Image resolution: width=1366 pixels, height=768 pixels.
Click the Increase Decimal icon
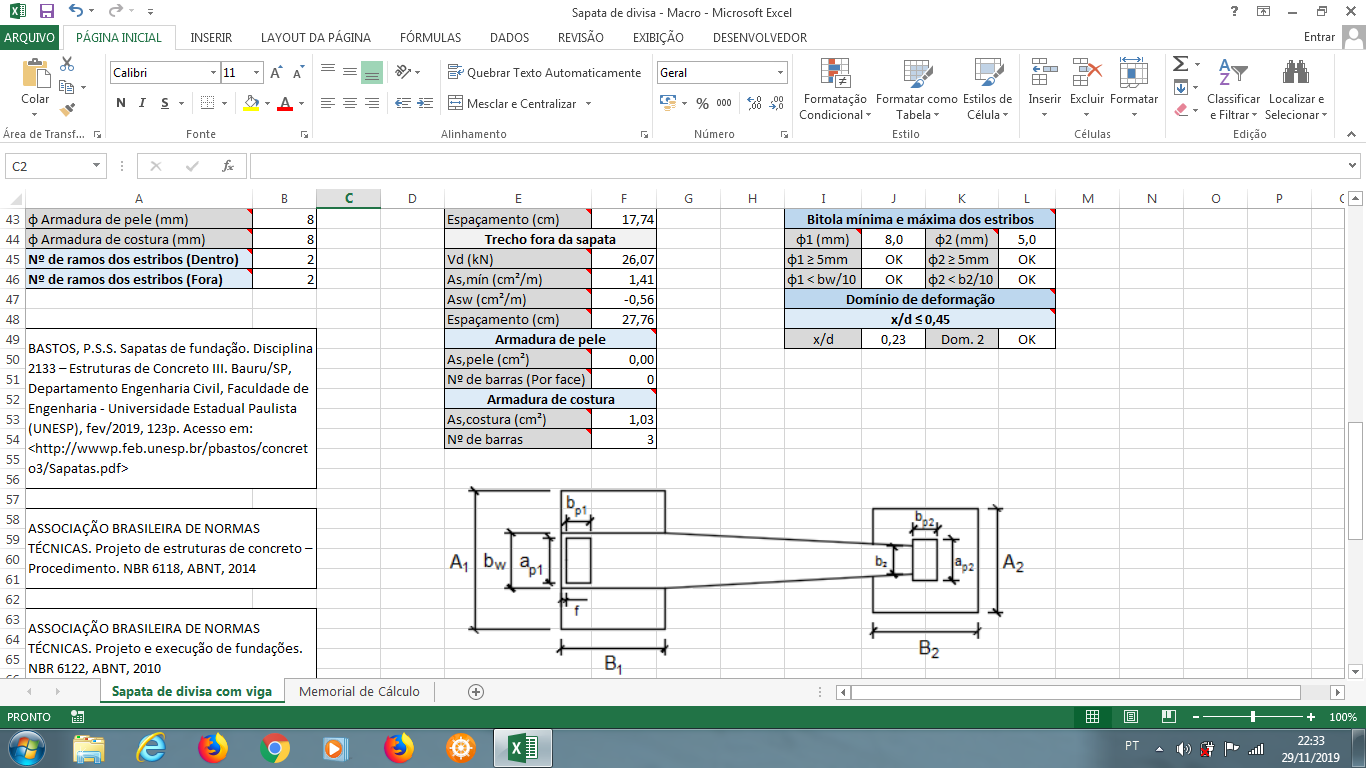tap(754, 103)
